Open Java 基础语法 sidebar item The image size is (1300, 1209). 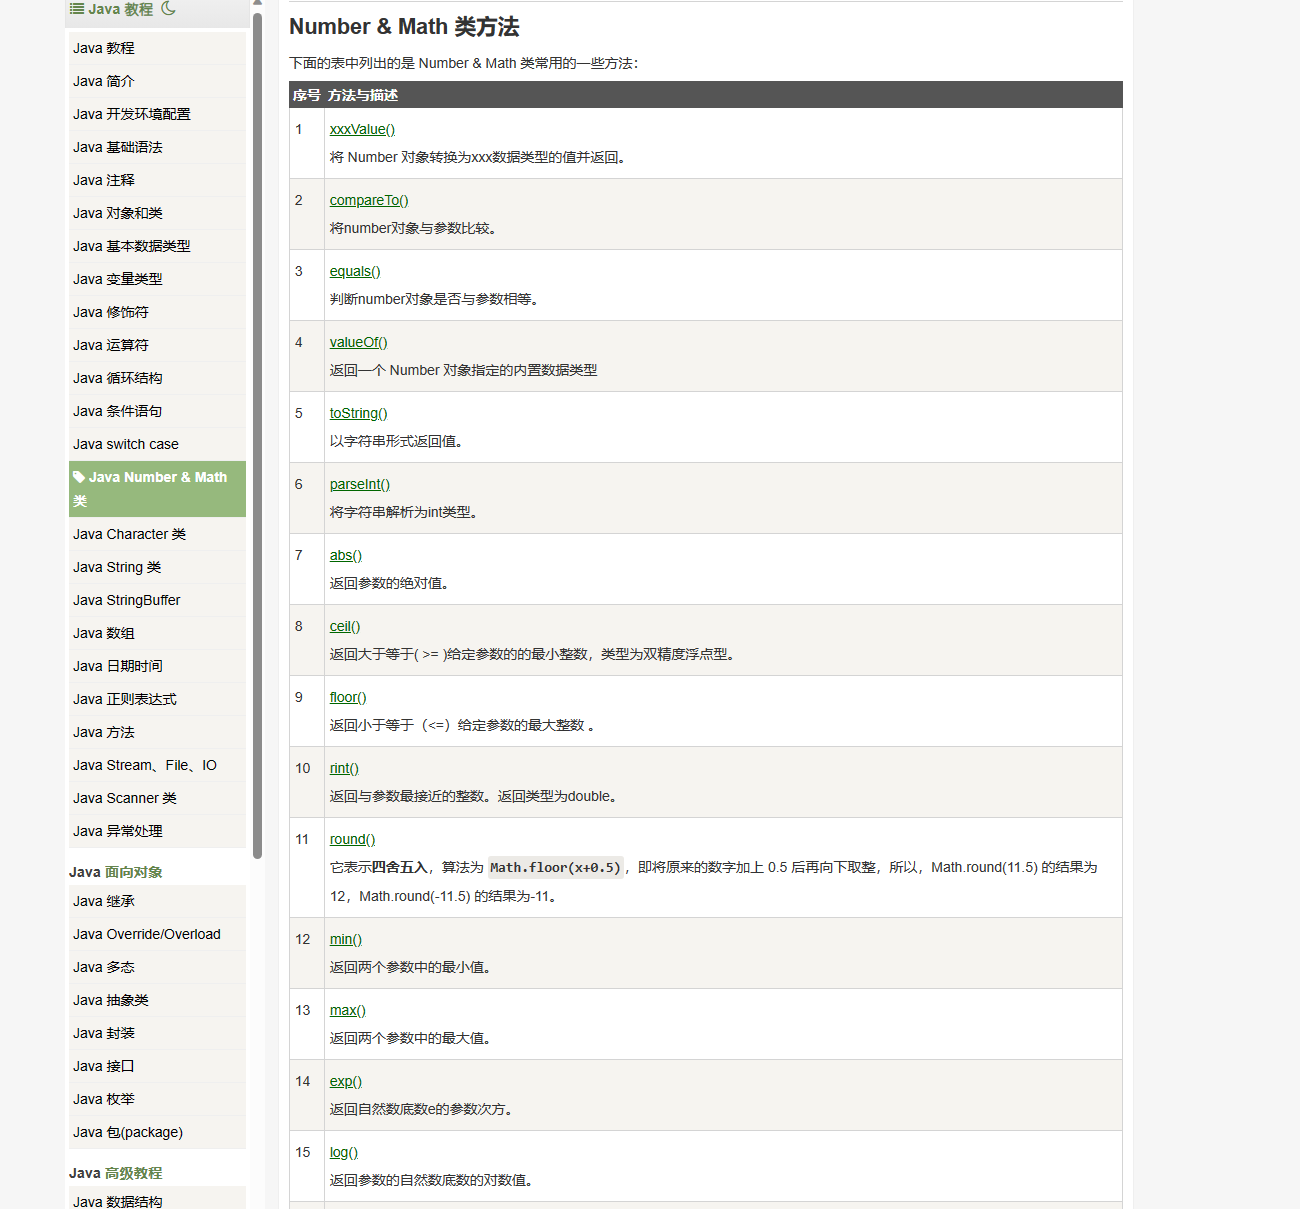coord(157,147)
